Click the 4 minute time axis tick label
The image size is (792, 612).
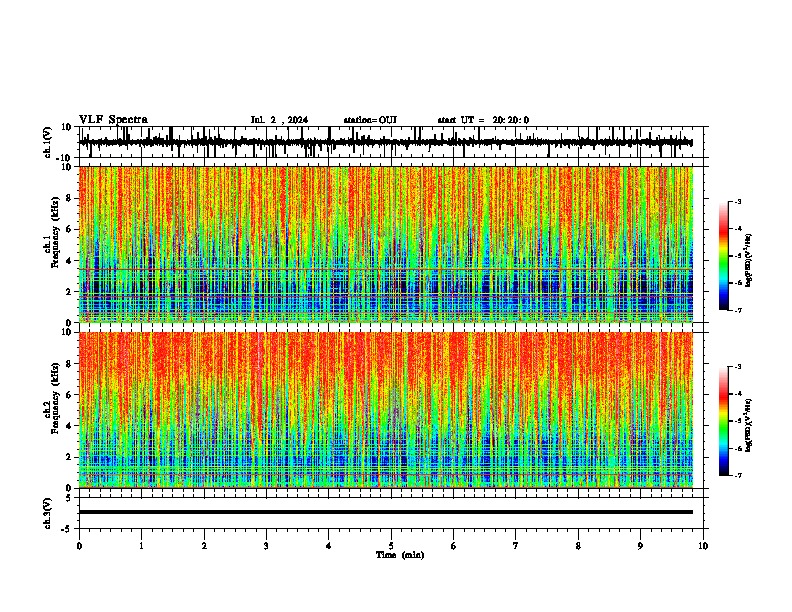point(329,546)
